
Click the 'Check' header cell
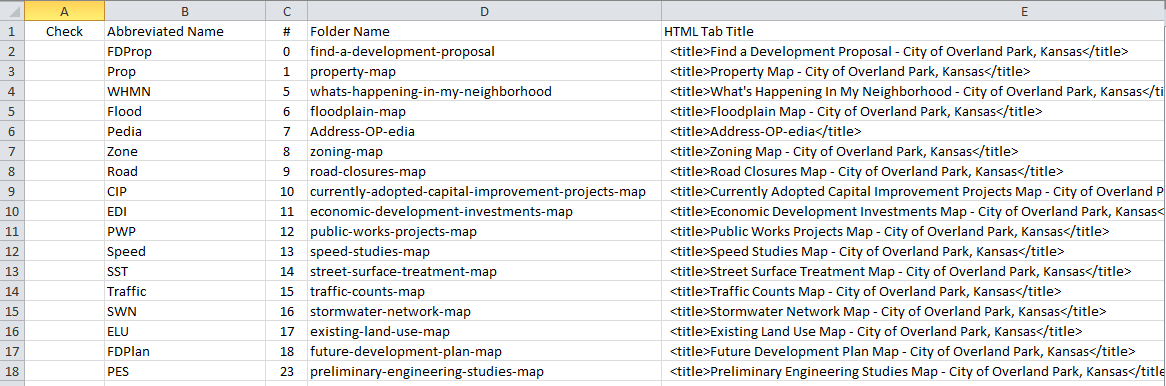click(64, 32)
